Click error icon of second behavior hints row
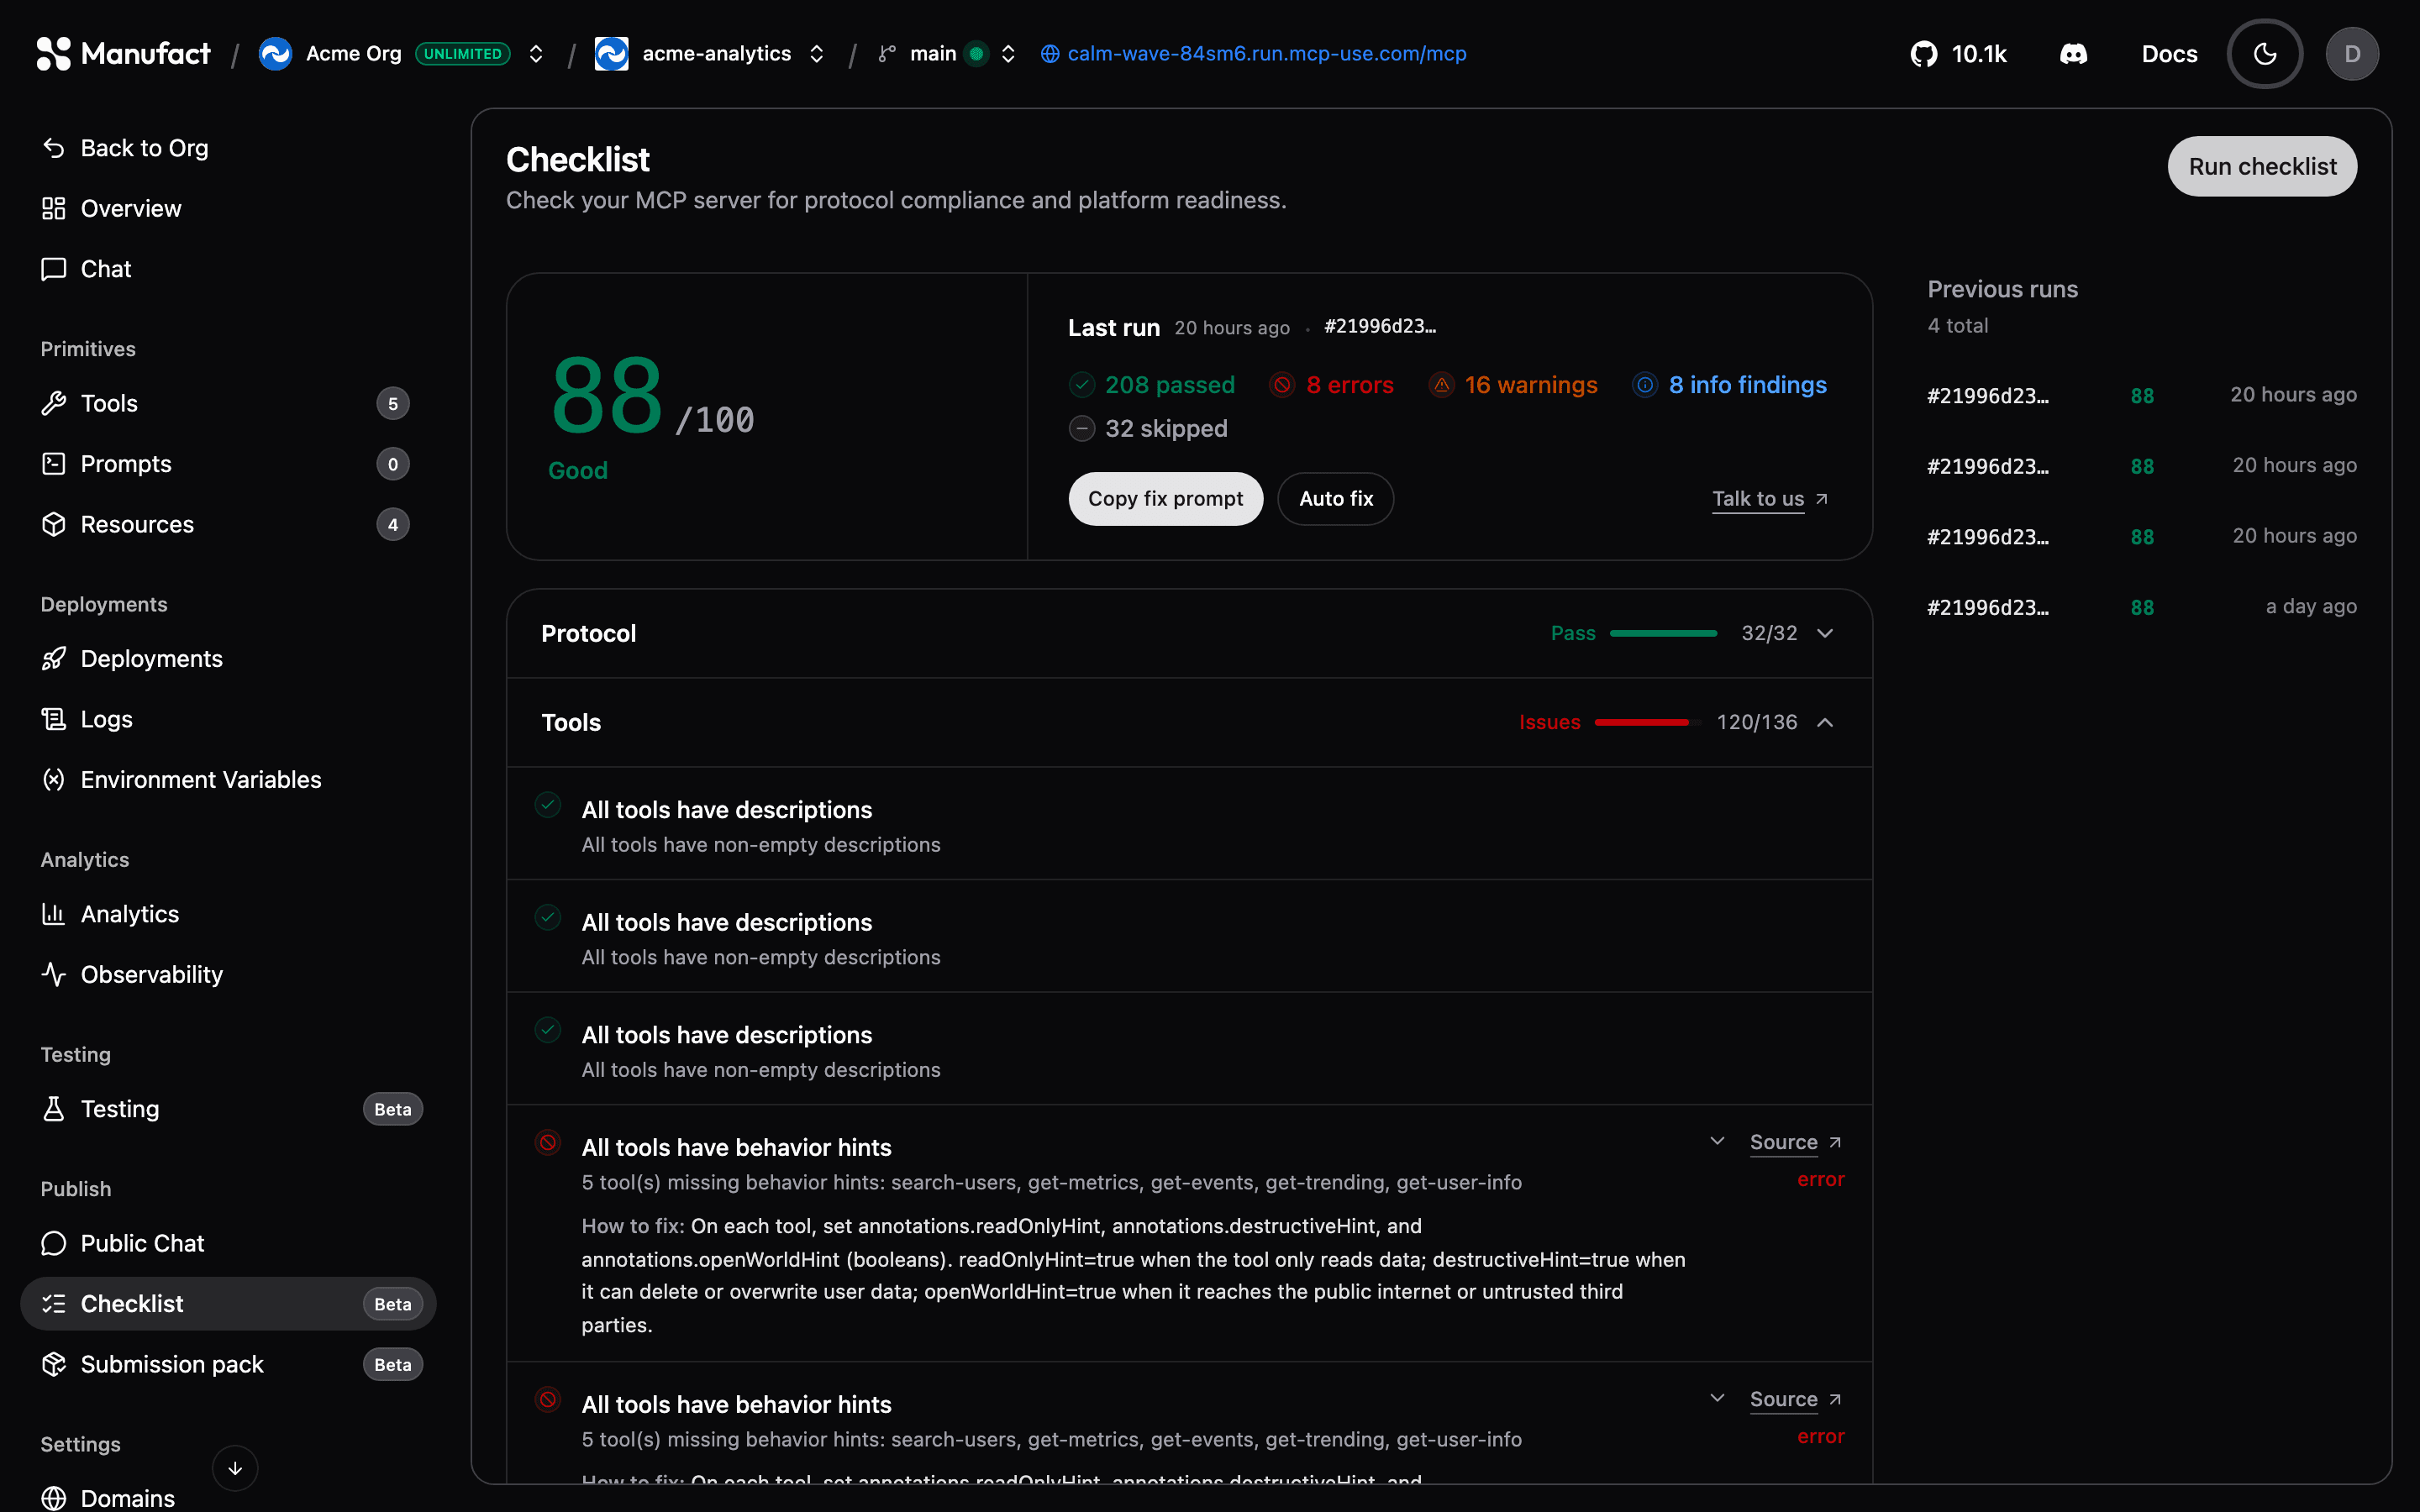Viewport: 2420px width, 1512px height. coord(548,1399)
